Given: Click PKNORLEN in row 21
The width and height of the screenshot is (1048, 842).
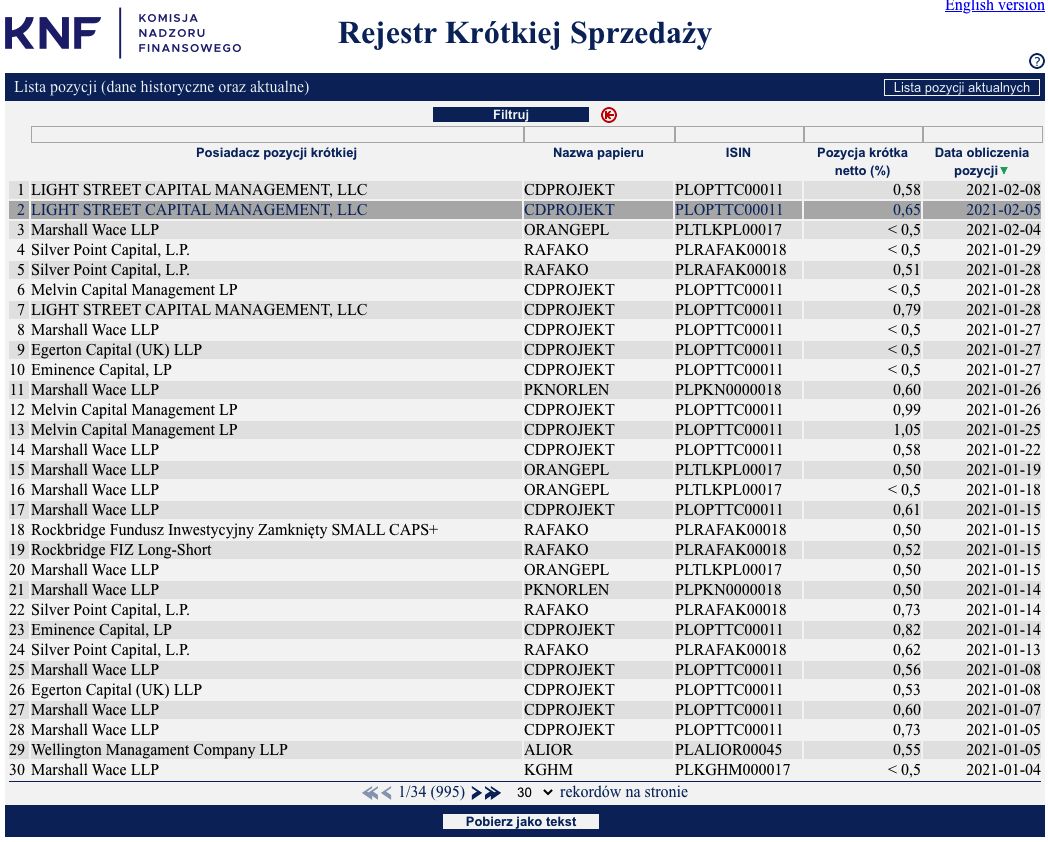Looking at the screenshot, I should coord(566,590).
